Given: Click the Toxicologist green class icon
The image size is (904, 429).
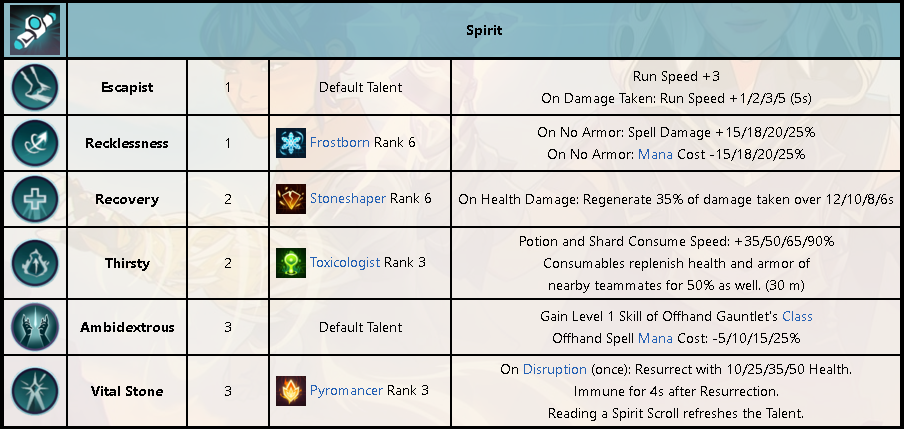Looking at the screenshot, I should (291, 263).
